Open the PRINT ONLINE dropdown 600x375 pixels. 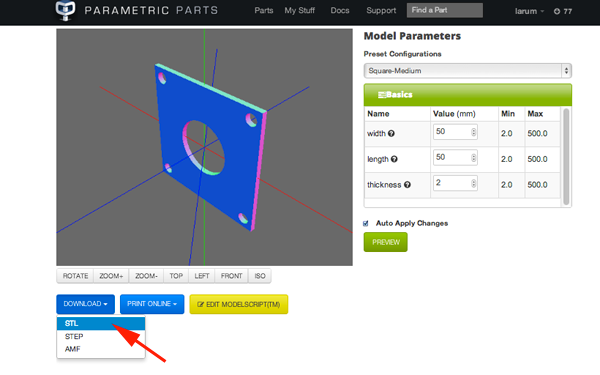[152, 304]
